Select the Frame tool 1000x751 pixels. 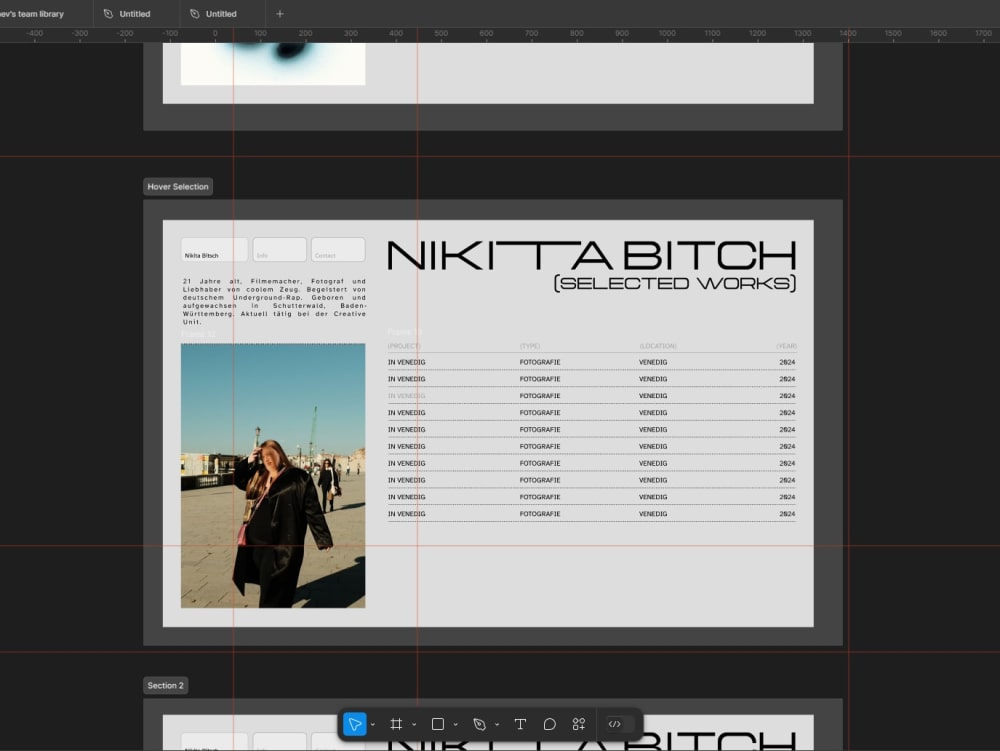tap(396, 724)
